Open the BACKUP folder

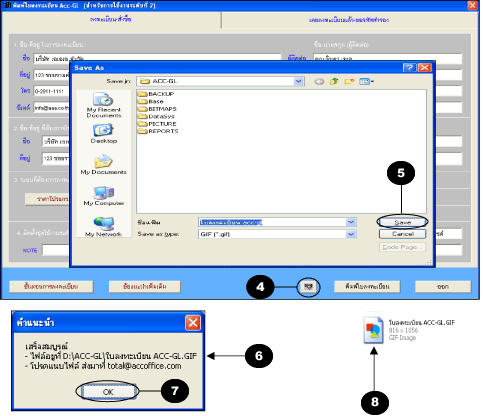(x=156, y=94)
